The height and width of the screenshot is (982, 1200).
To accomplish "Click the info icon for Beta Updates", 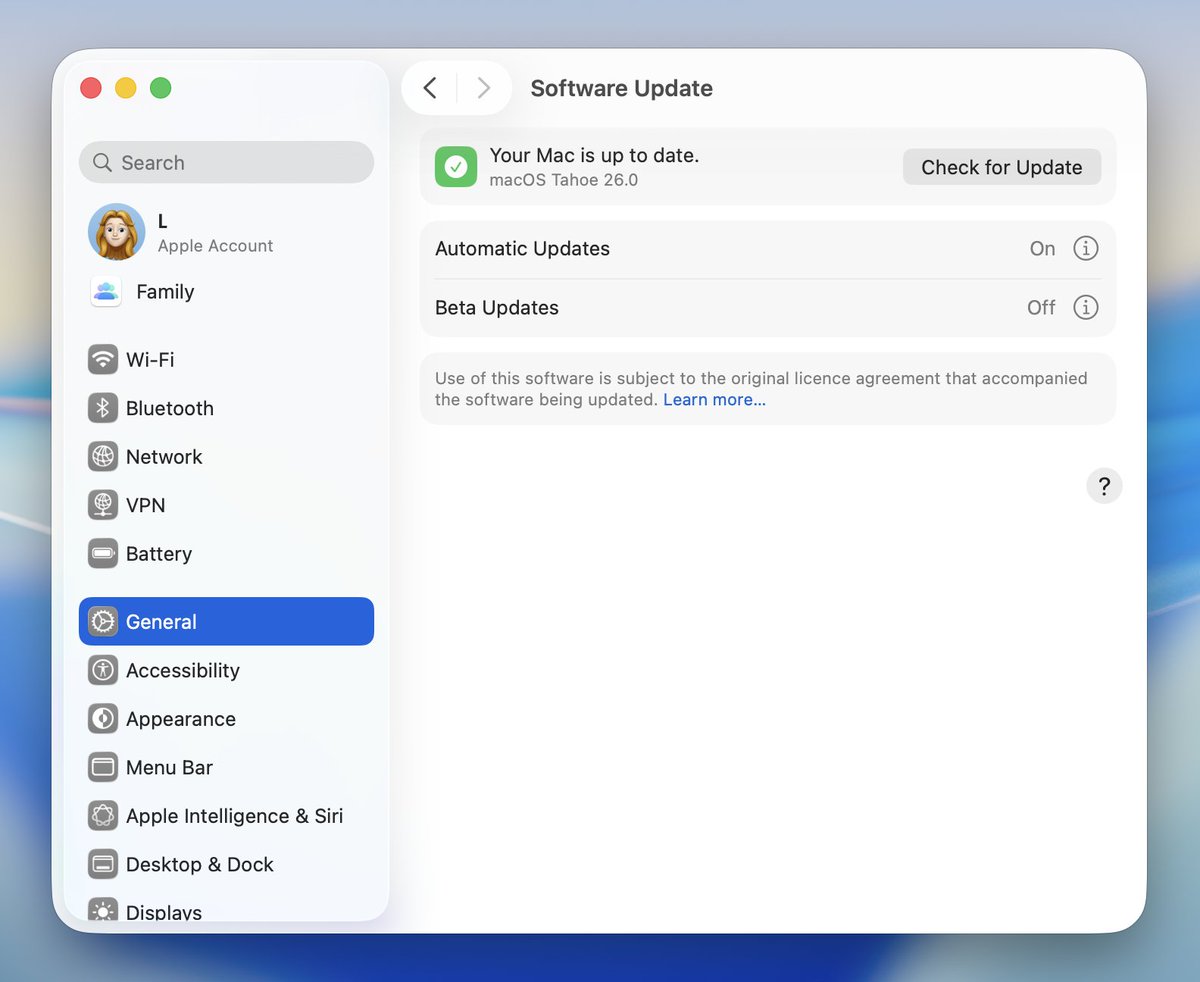I will coord(1086,307).
